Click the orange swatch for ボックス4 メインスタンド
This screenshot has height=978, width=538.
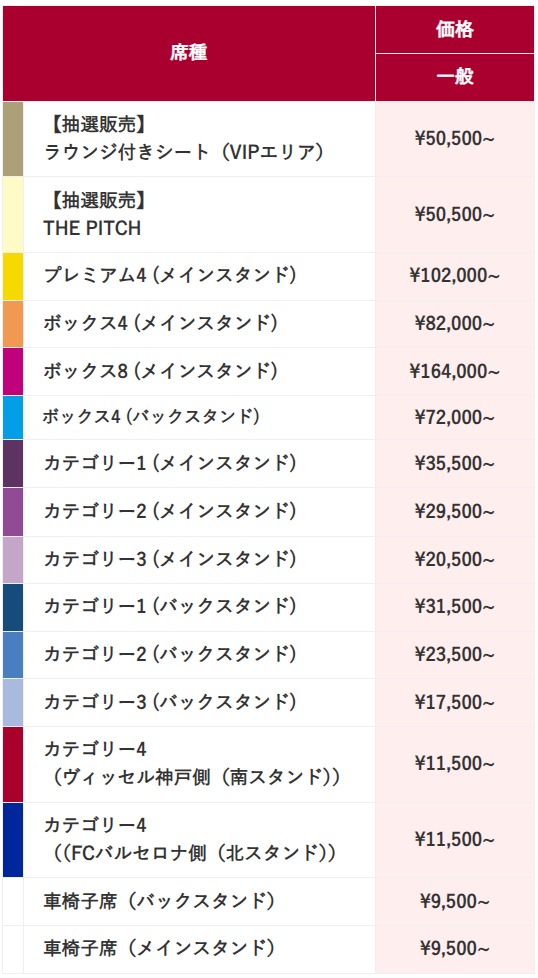(x=13, y=324)
